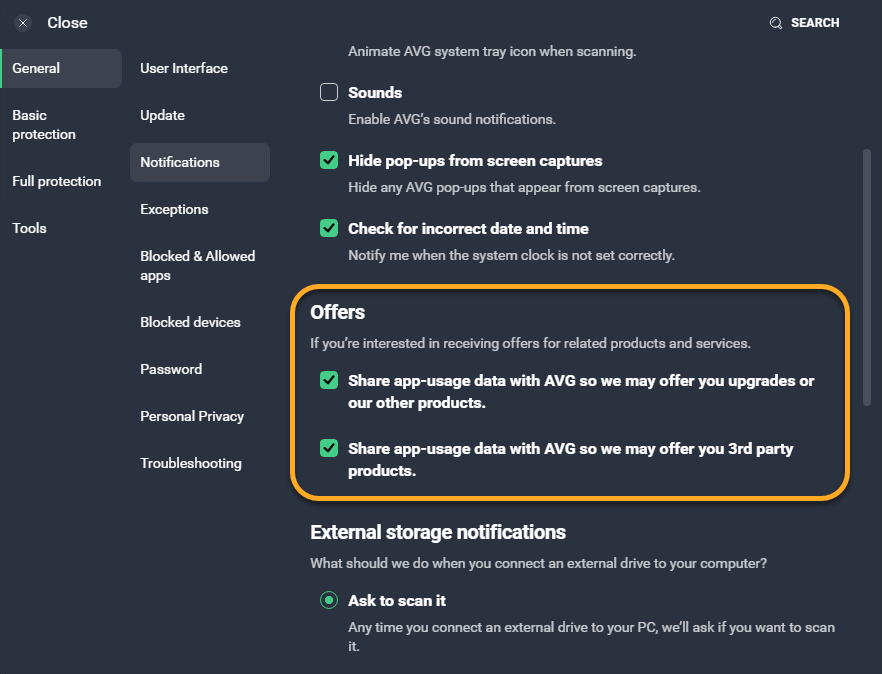Select User Interface settings
Image resolution: width=882 pixels, height=674 pixels.
(x=184, y=69)
